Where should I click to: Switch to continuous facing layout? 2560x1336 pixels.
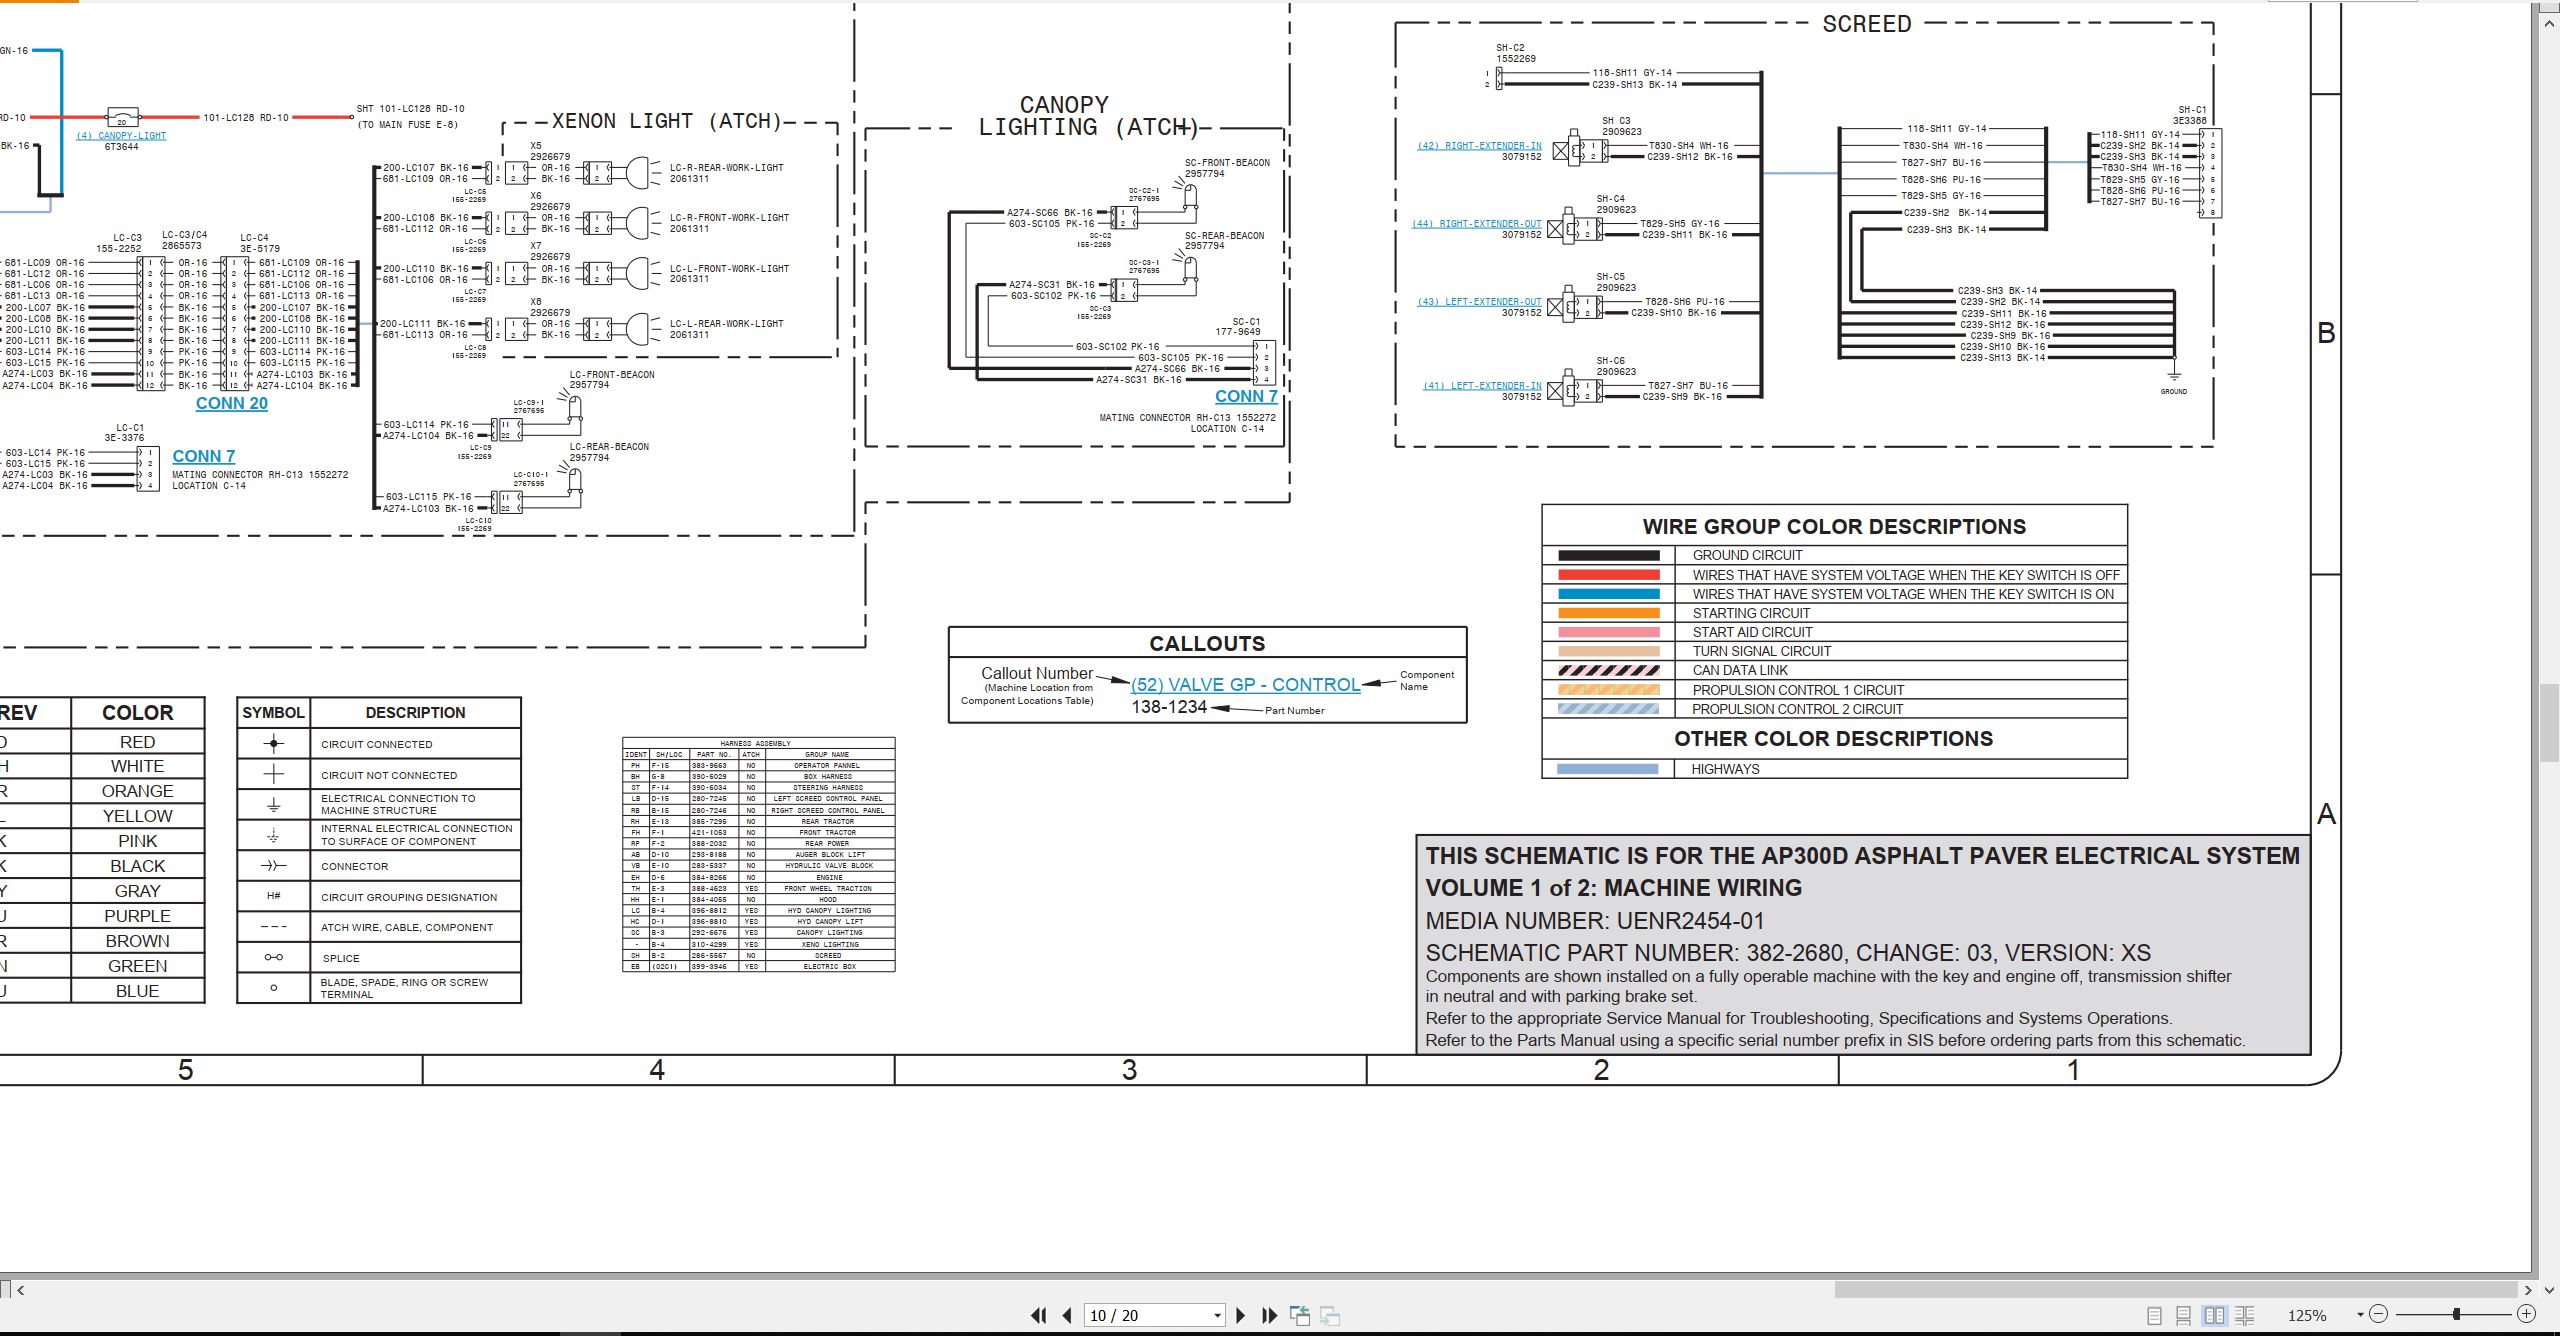pyautogui.click(x=2245, y=1316)
